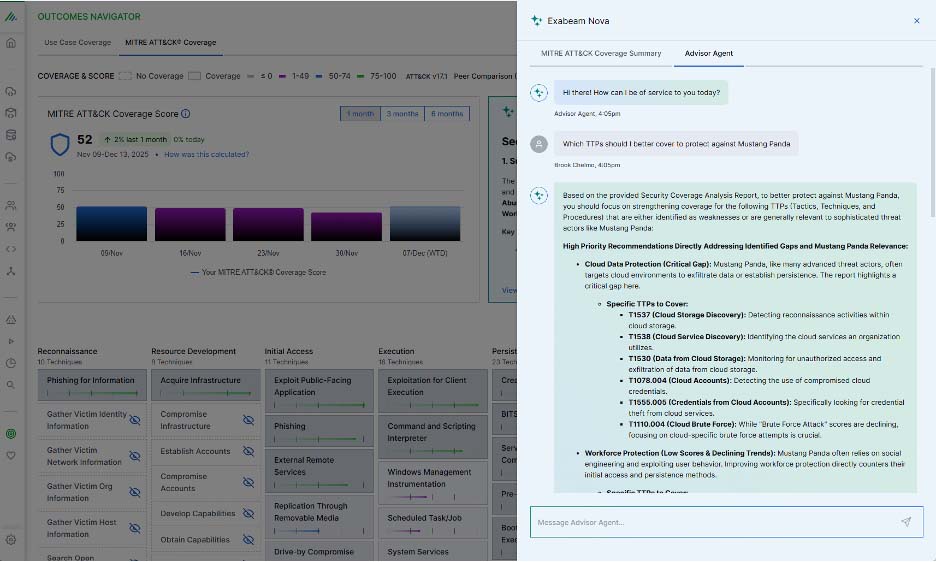The height and width of the screenshot is (562, 936).
Task: Toggle eye icon on Compromise Accounts
Action: [x=248, y=482]
